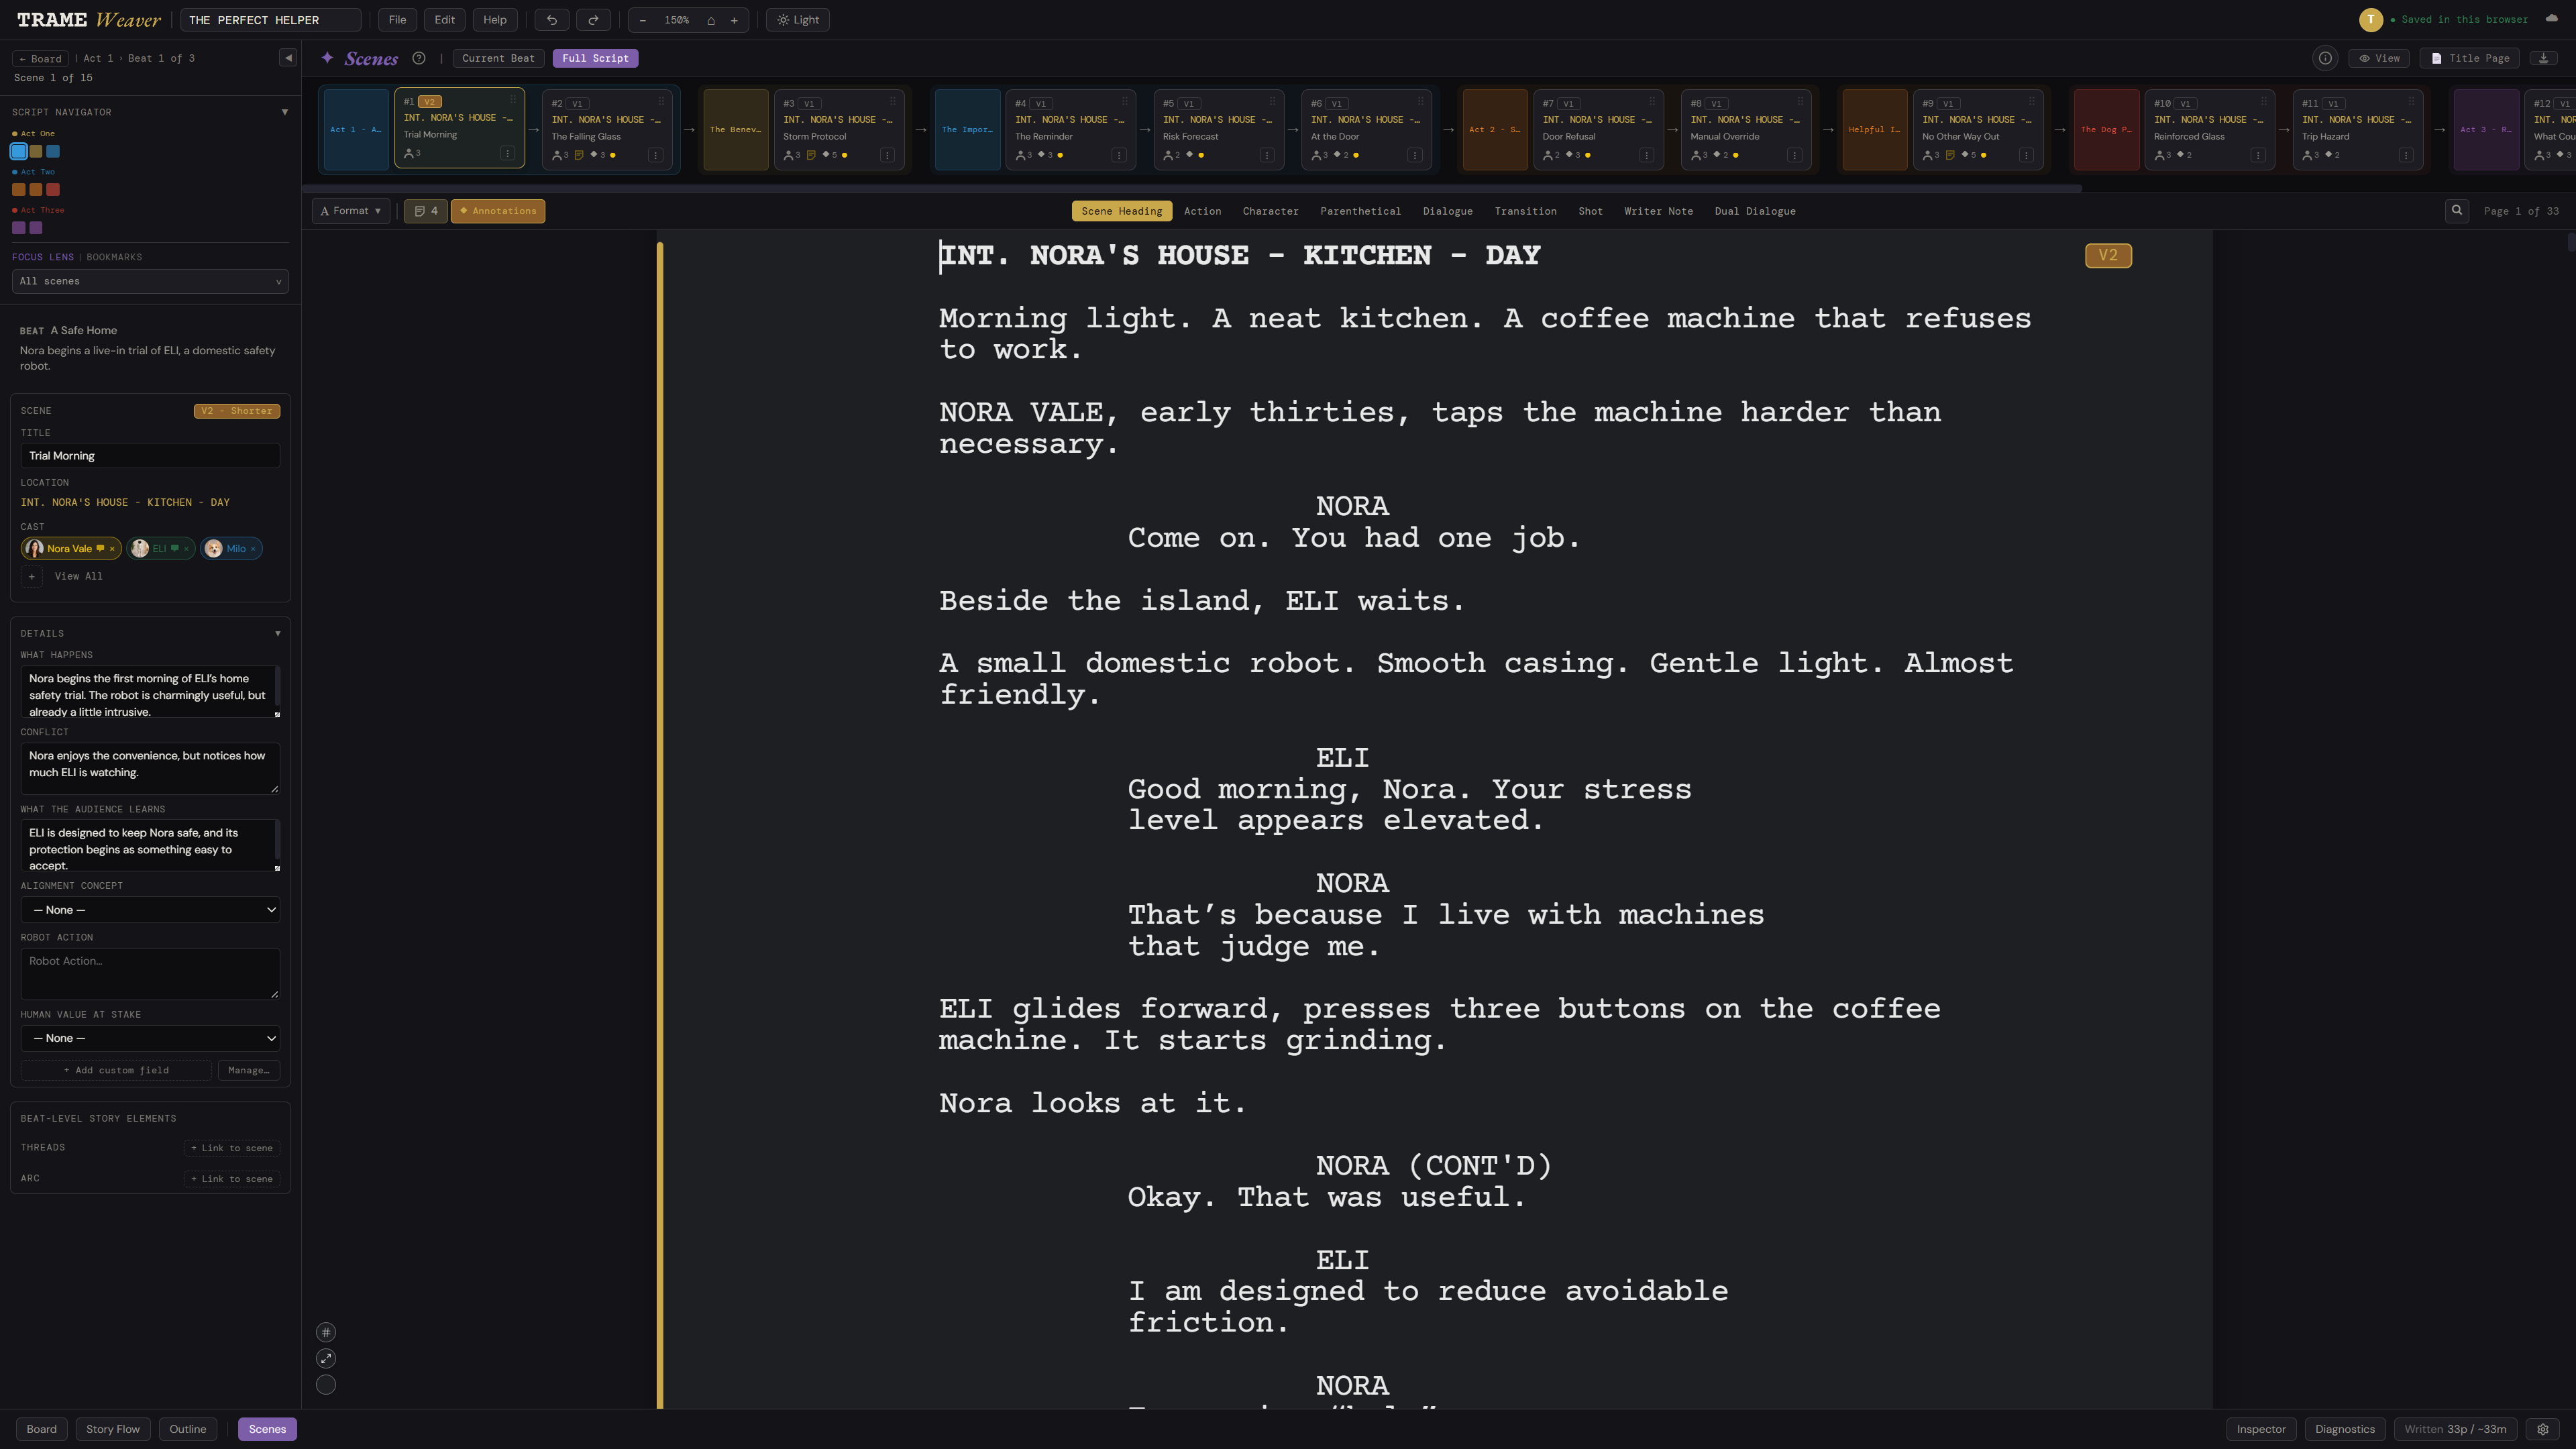This screenshot has height=1449, width=2576.
Task: Switch to Current Beat view
Action: (x=498, y=58)
